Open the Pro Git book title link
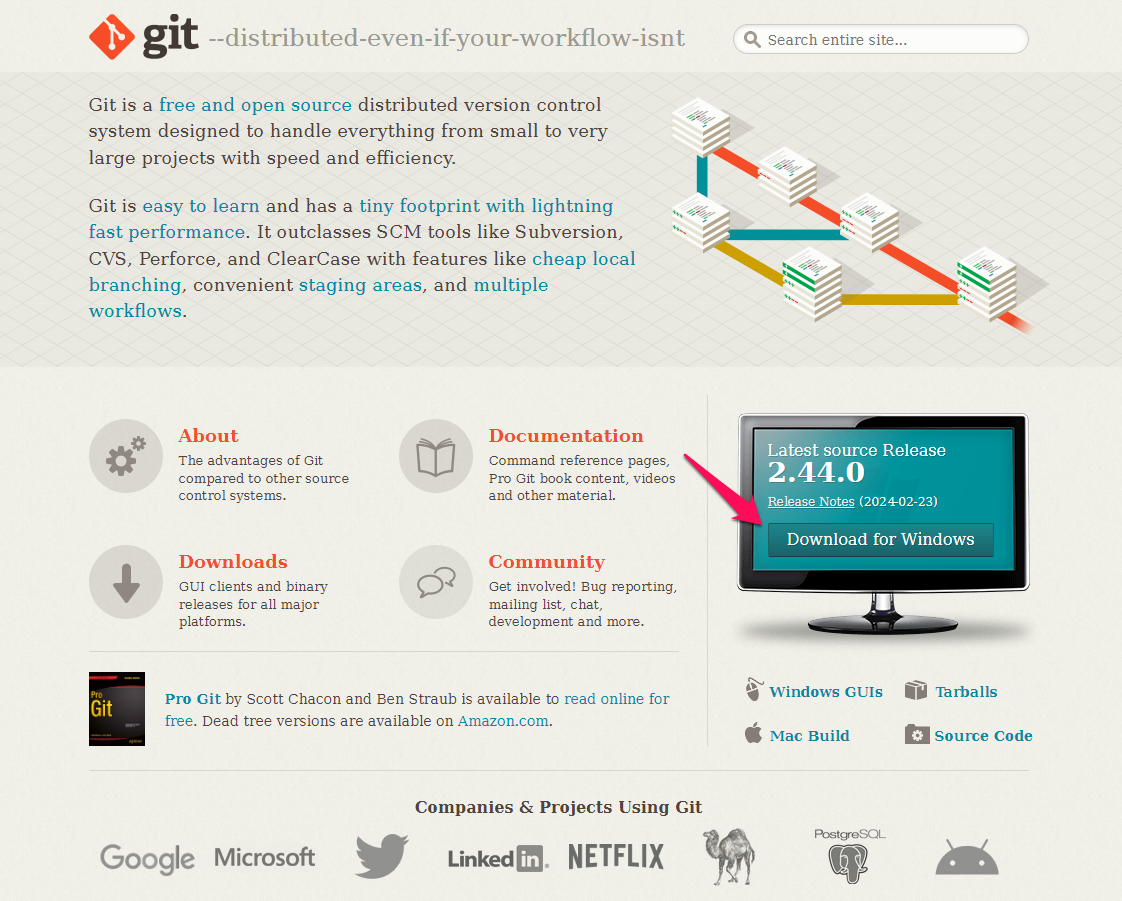 [x=193, y=699]
